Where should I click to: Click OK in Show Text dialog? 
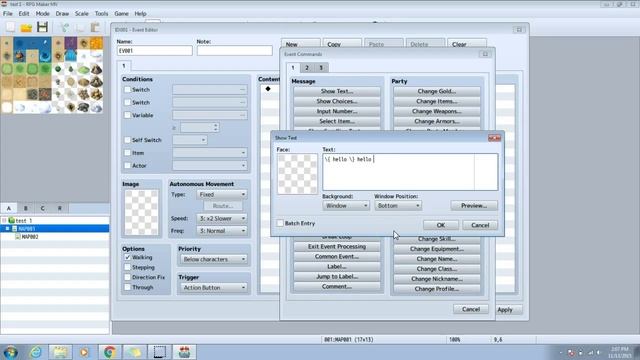(441, 225)
